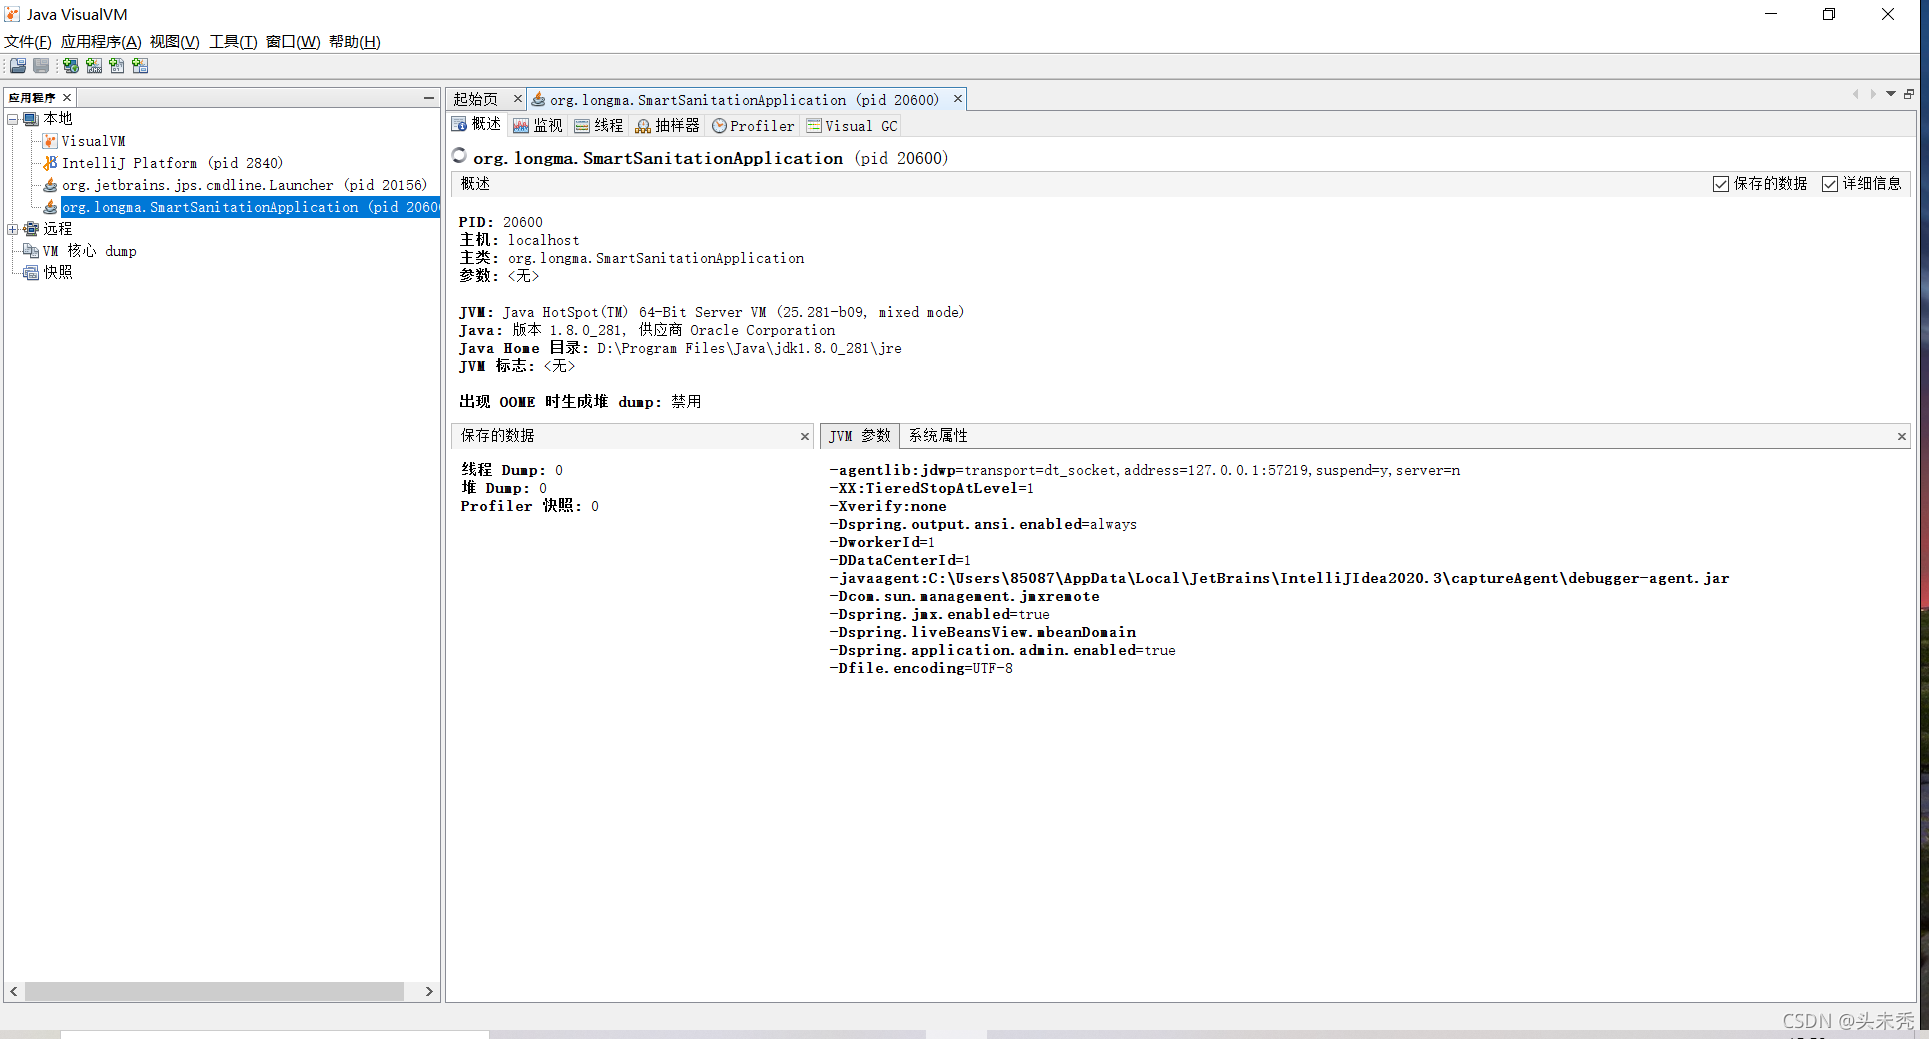
Task: Open the 窗口(W) menu
Action: [293, 42]
